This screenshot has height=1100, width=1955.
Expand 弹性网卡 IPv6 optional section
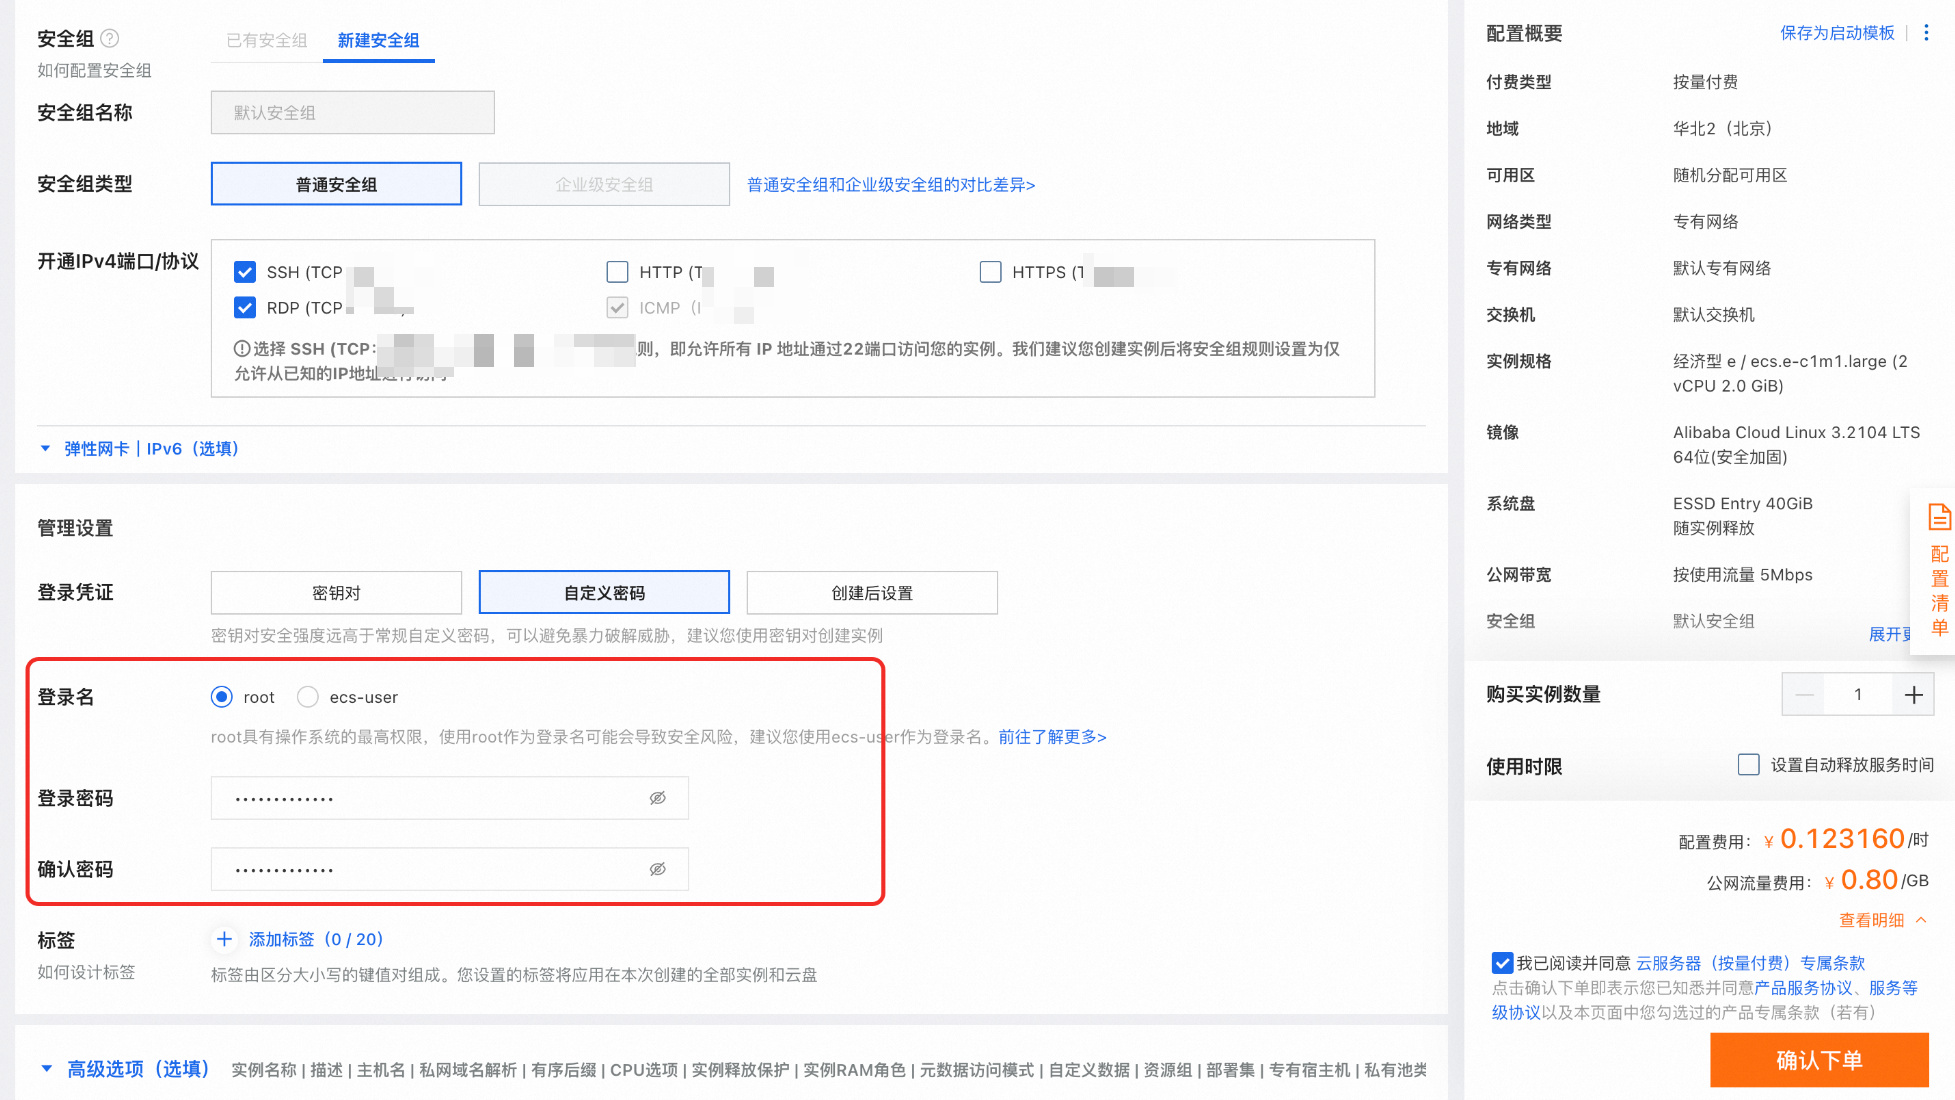[x=150, y=449]
